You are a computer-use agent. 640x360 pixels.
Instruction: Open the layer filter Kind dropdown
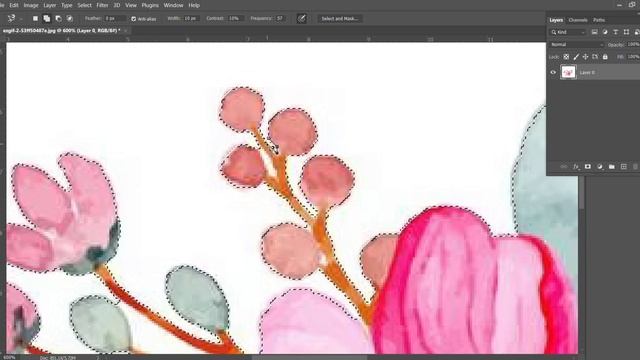pos(568,32)
